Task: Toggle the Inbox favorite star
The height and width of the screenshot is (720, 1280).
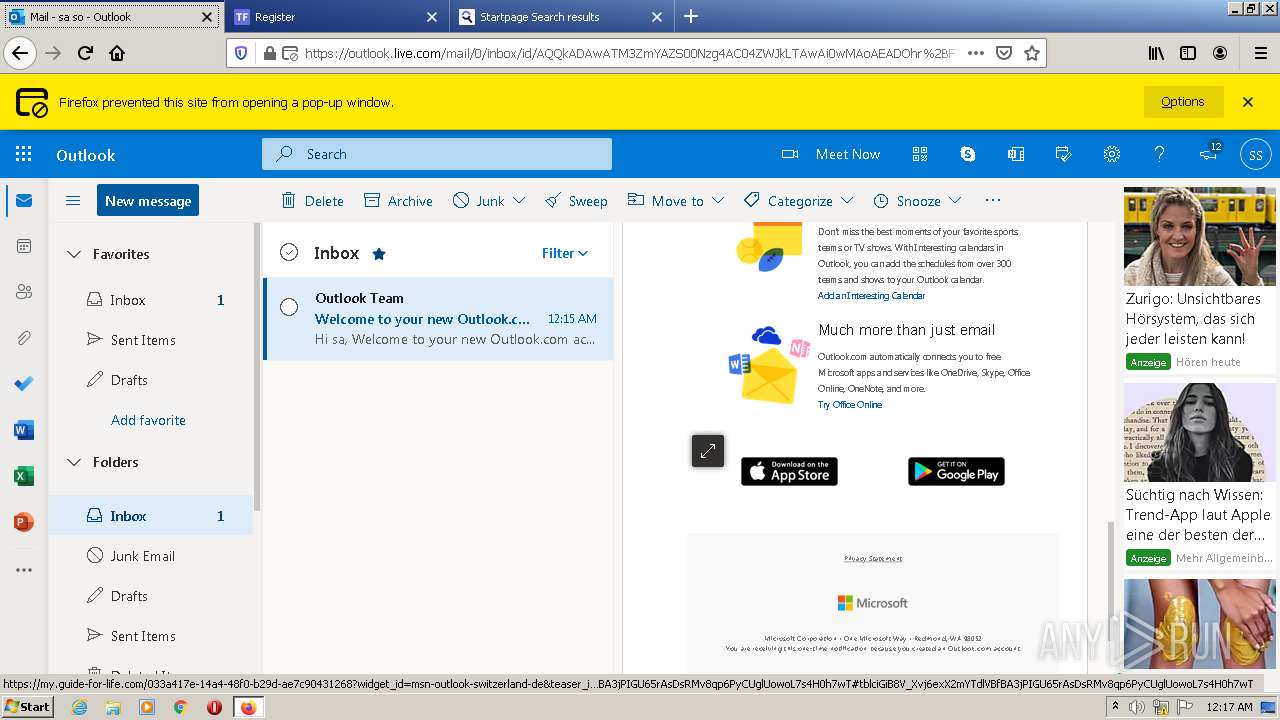Action: (x=379, y=254)
